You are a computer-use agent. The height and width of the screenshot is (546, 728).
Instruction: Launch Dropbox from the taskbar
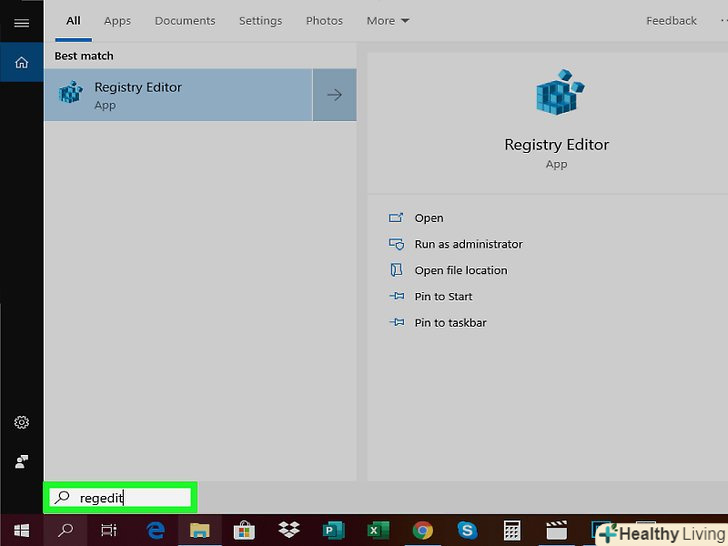(x=289, y=530)
